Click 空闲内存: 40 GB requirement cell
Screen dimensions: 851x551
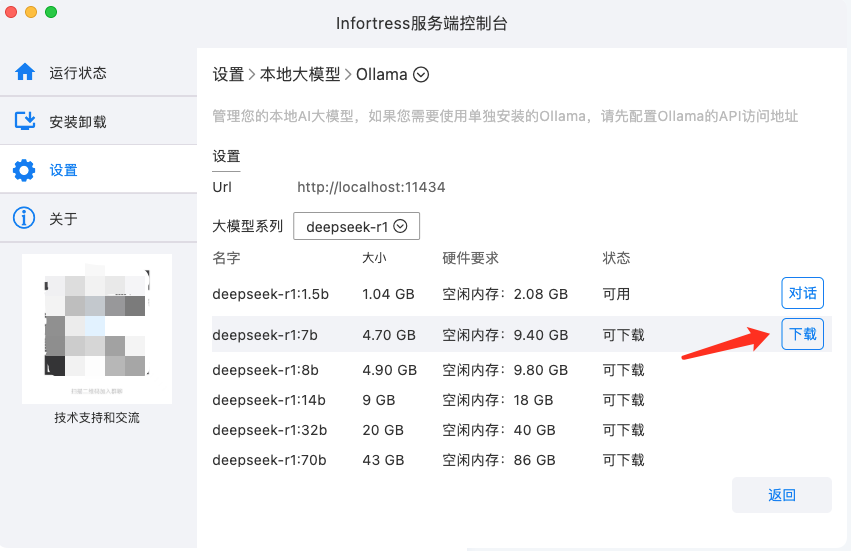click(499, 430)
